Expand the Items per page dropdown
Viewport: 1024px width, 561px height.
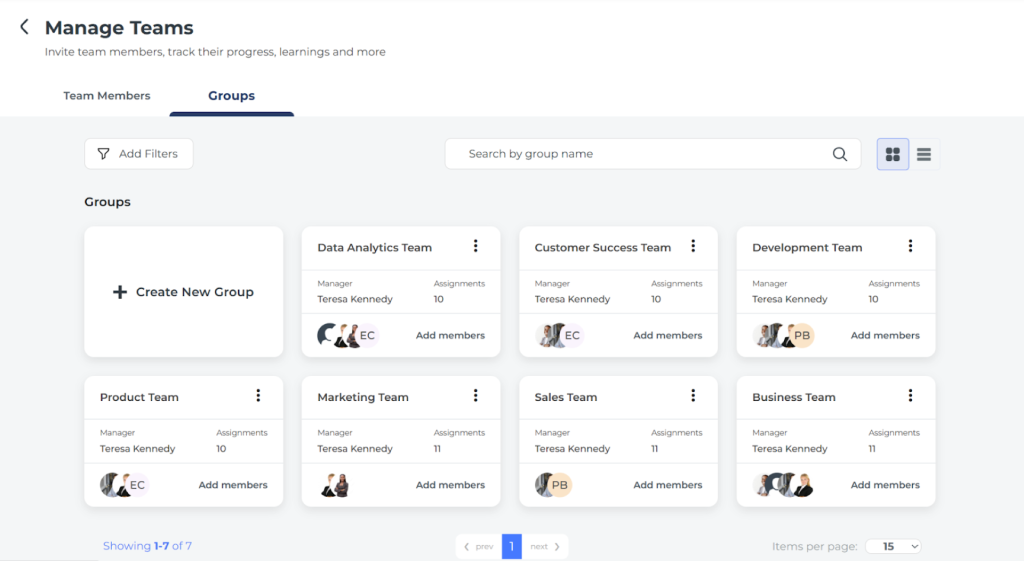click(x=893, y=546)
